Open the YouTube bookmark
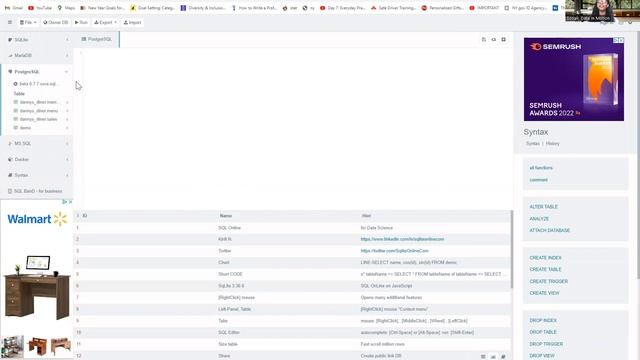This screenshot has width=640, height=360. click(x=40, y=8)
